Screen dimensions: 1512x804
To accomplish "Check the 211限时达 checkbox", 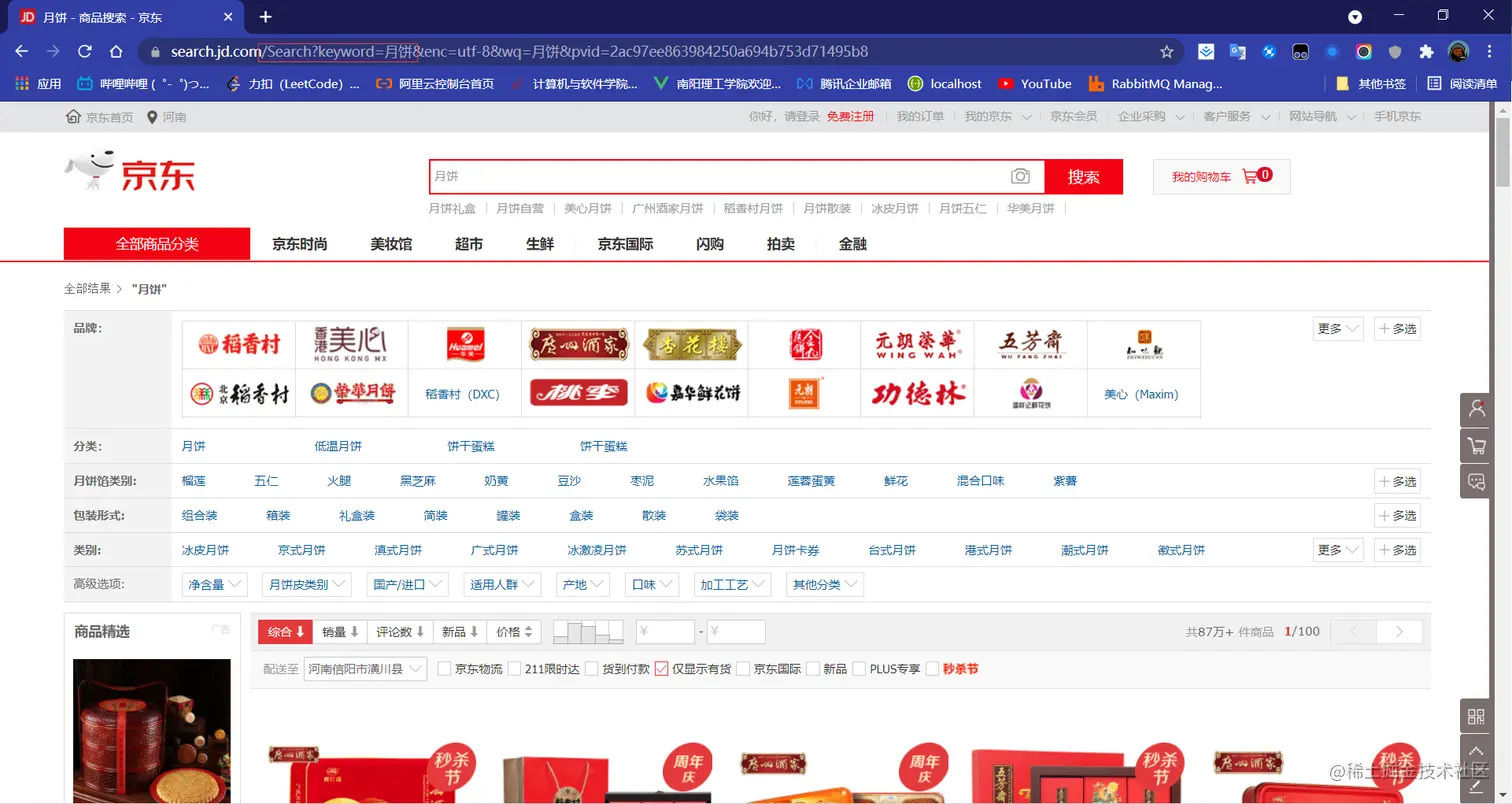I will [x=514, y=669].
